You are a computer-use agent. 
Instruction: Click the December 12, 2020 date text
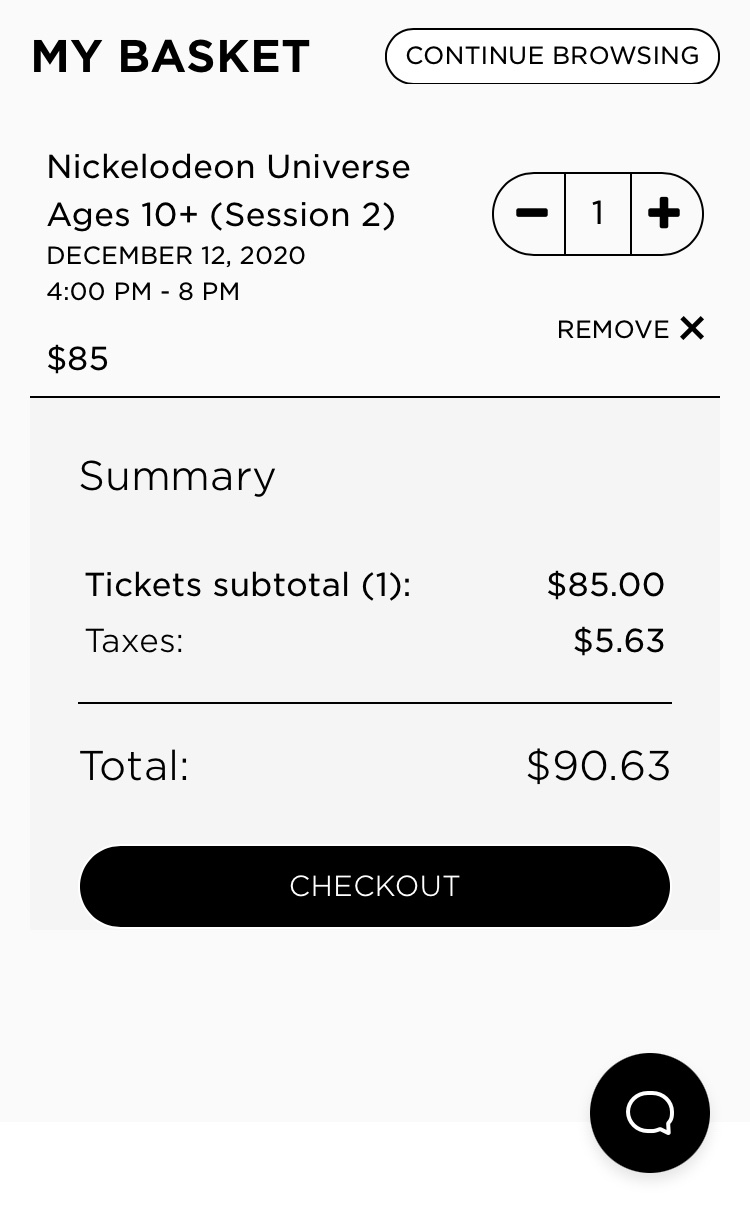coord(176,255)
